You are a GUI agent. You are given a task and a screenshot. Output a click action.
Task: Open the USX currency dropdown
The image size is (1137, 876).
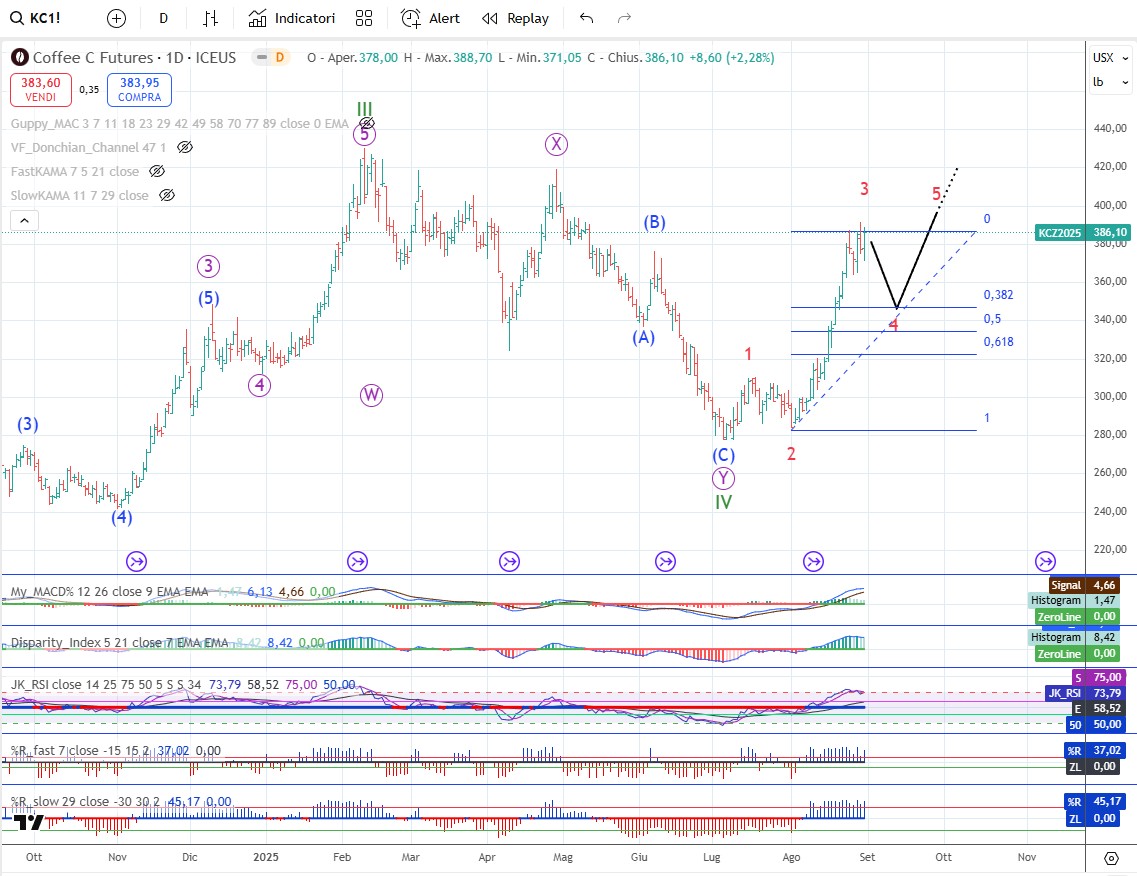point(1104,58)
